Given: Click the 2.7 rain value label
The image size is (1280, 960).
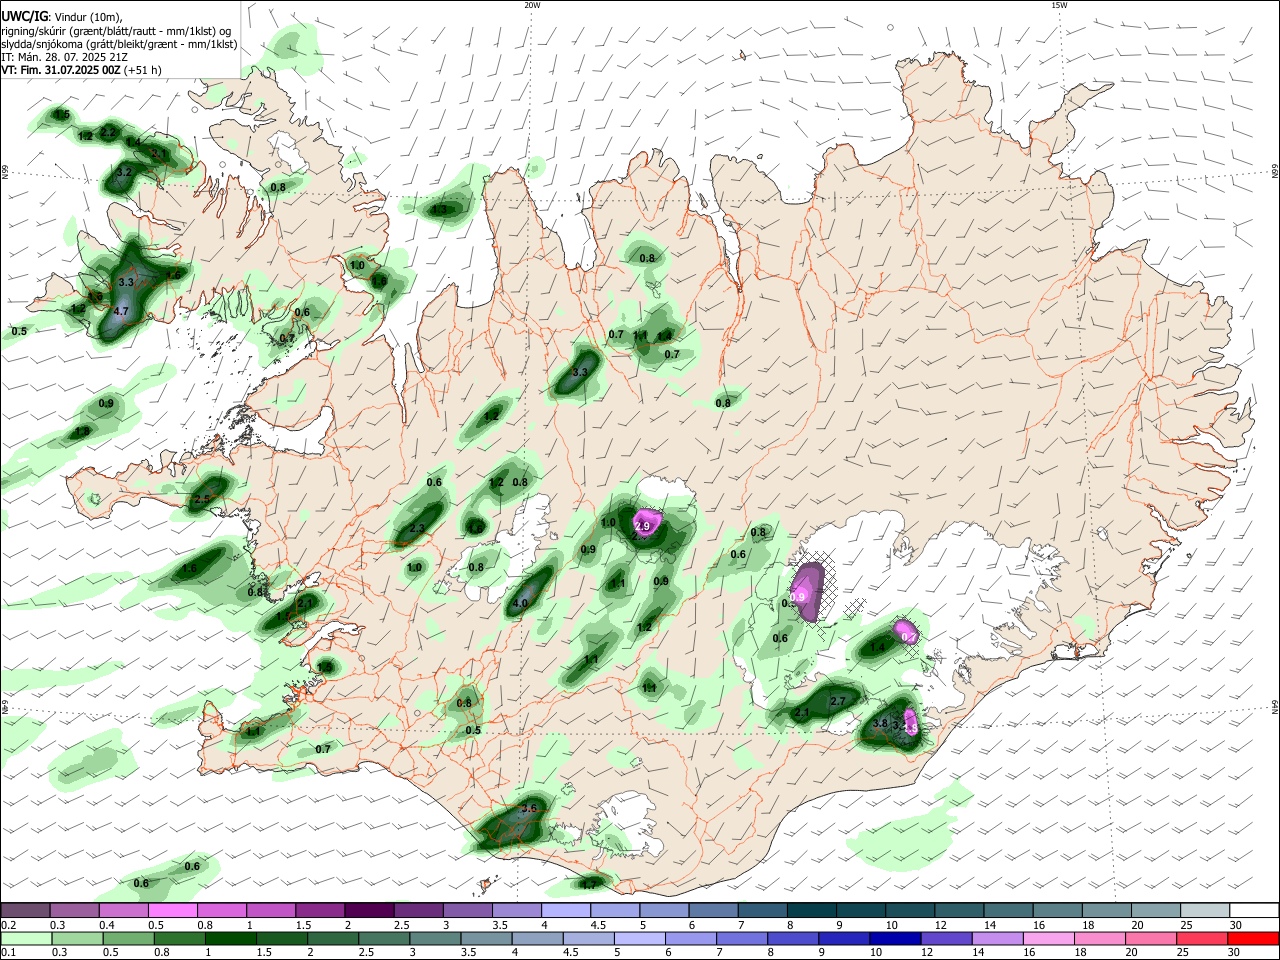Looking at the screenshot, I should [838, 702].
